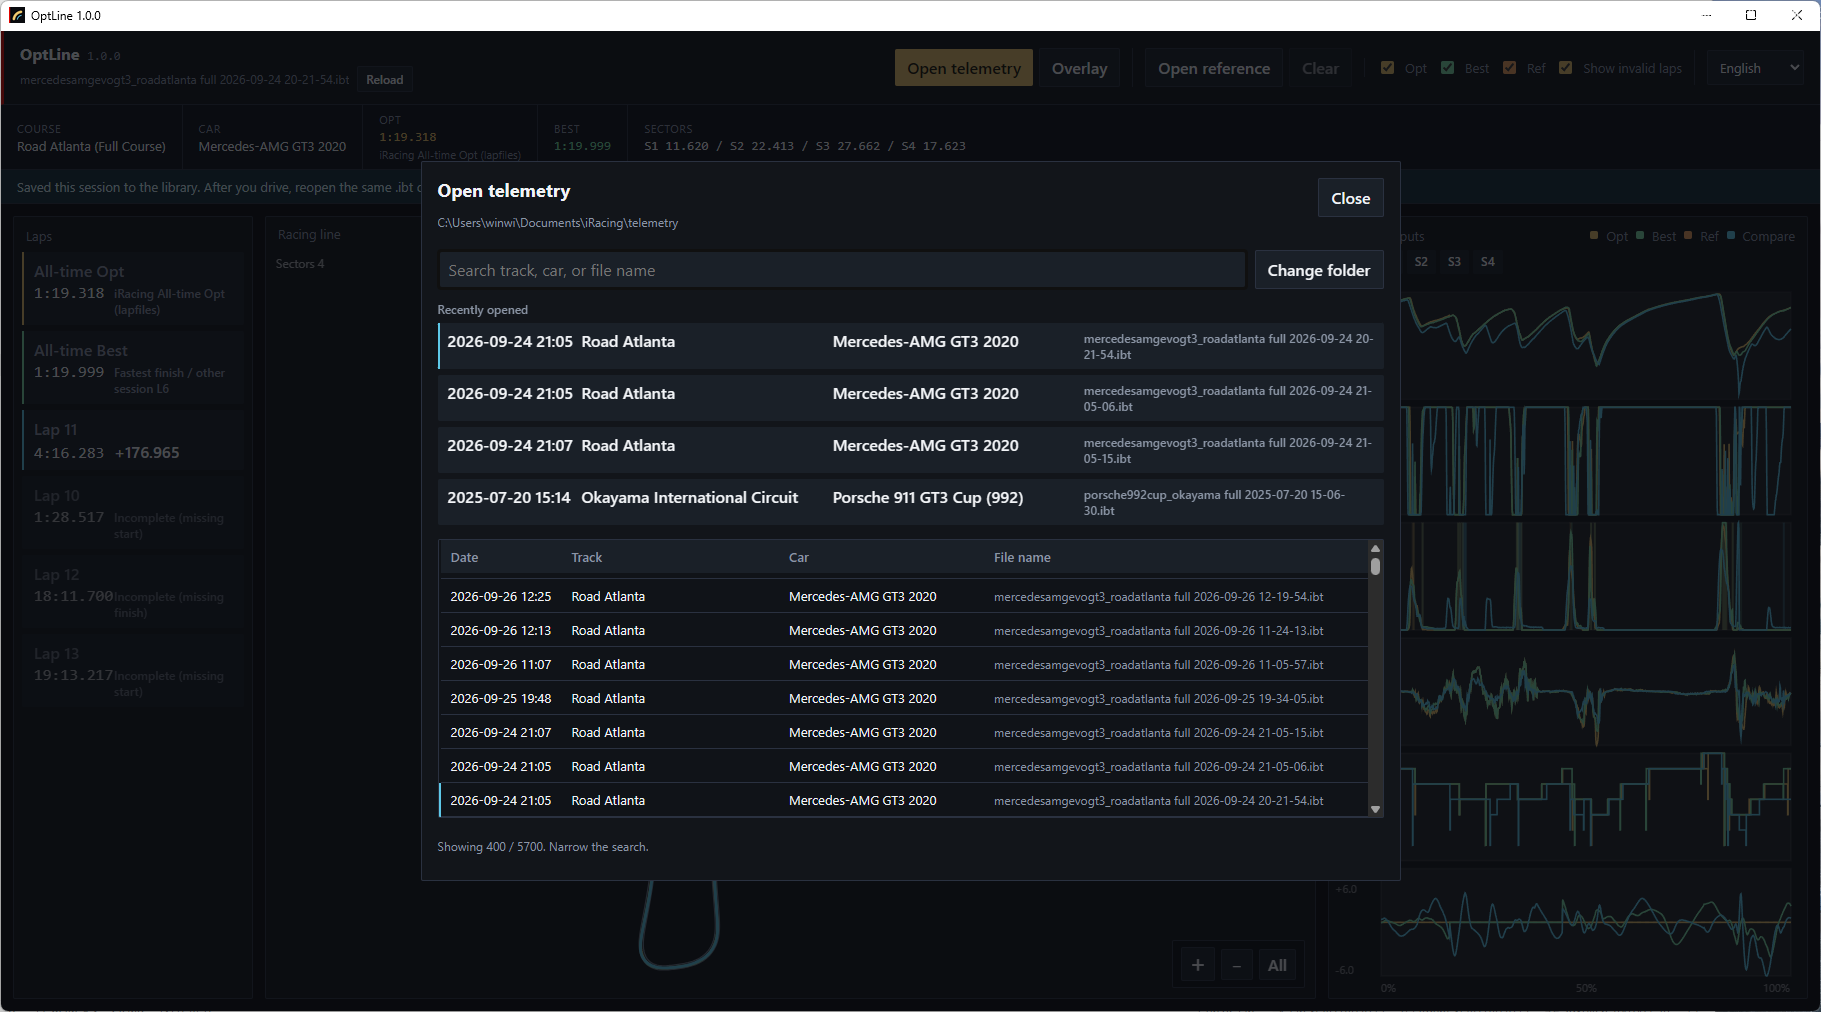Viewport: 1821px width, 1012px height.
Task: Focus the search track, car, or file name field
Action: [841, 270]
